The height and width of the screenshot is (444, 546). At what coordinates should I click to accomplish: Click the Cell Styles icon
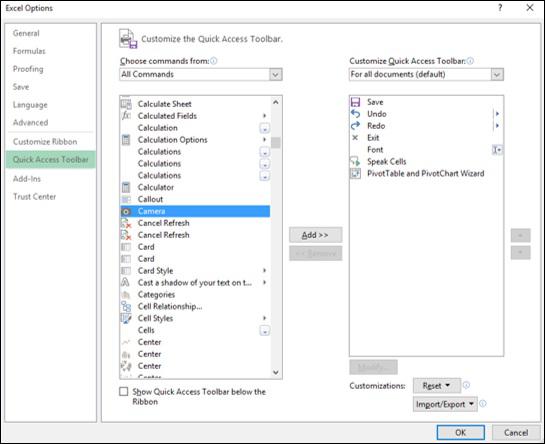click(126, 318)
